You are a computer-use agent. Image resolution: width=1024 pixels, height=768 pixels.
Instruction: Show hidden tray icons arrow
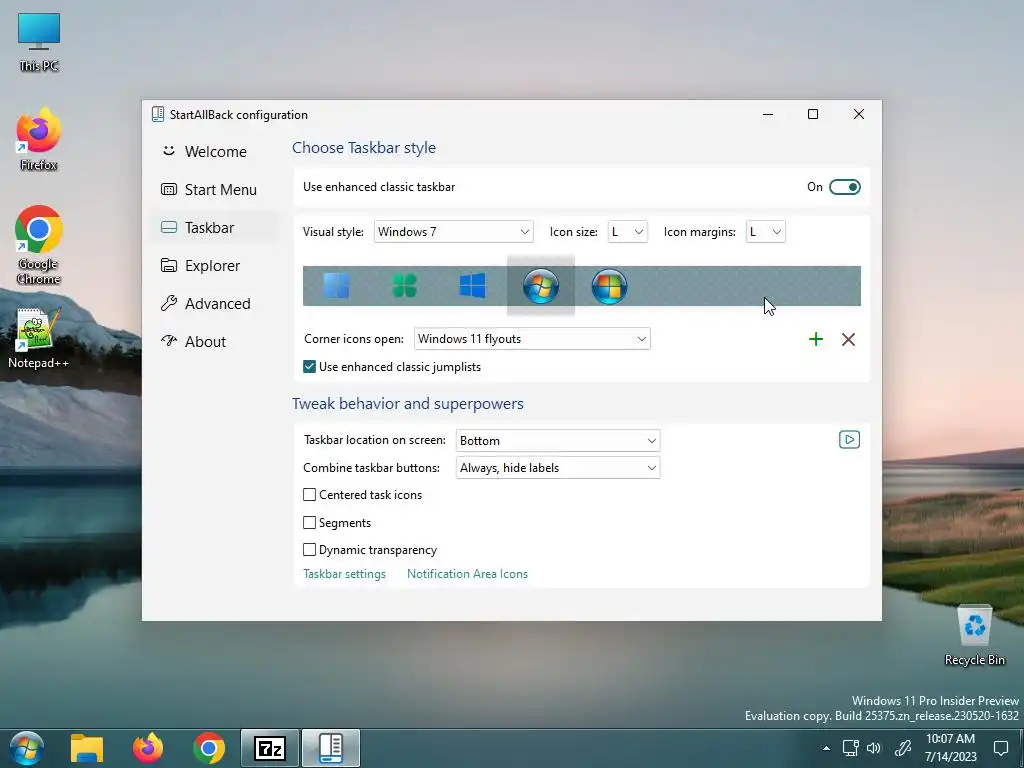coord(826,748)
